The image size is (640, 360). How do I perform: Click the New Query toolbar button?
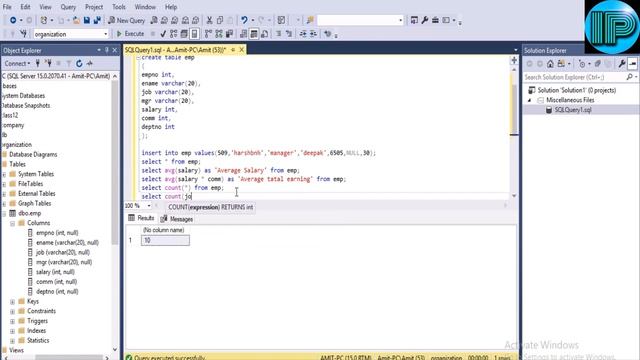127,20
